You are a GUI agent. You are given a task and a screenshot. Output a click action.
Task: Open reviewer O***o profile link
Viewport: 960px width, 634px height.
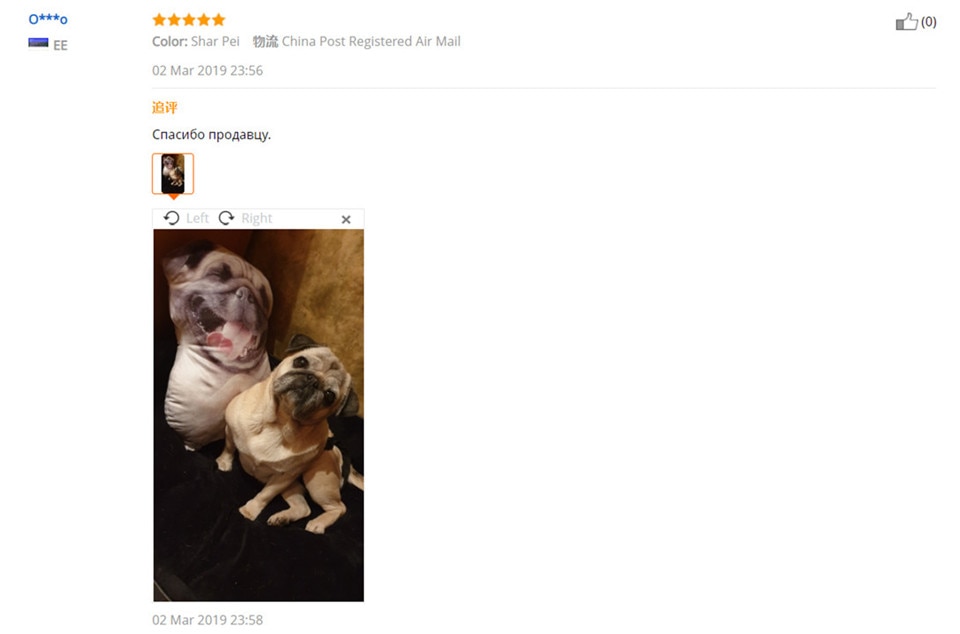pyautogui.click(x=48, y=19)
